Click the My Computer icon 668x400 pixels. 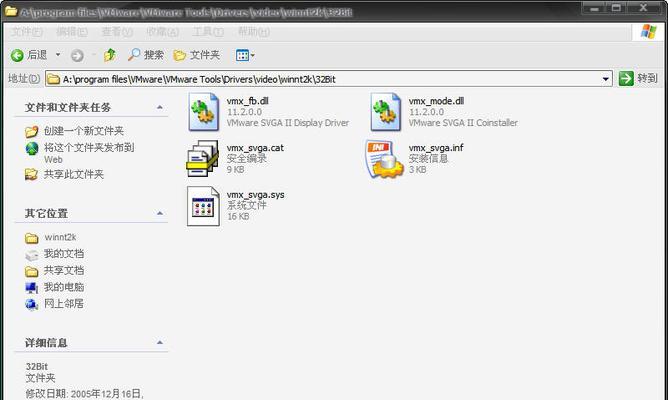pos(32,288)
